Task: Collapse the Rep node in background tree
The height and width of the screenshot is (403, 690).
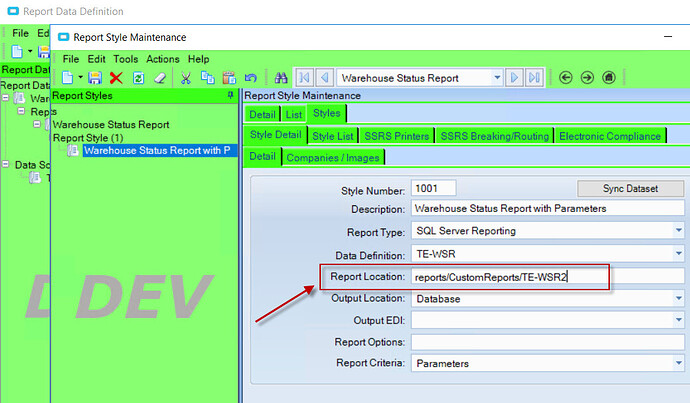Action: (x=21, y=111)
